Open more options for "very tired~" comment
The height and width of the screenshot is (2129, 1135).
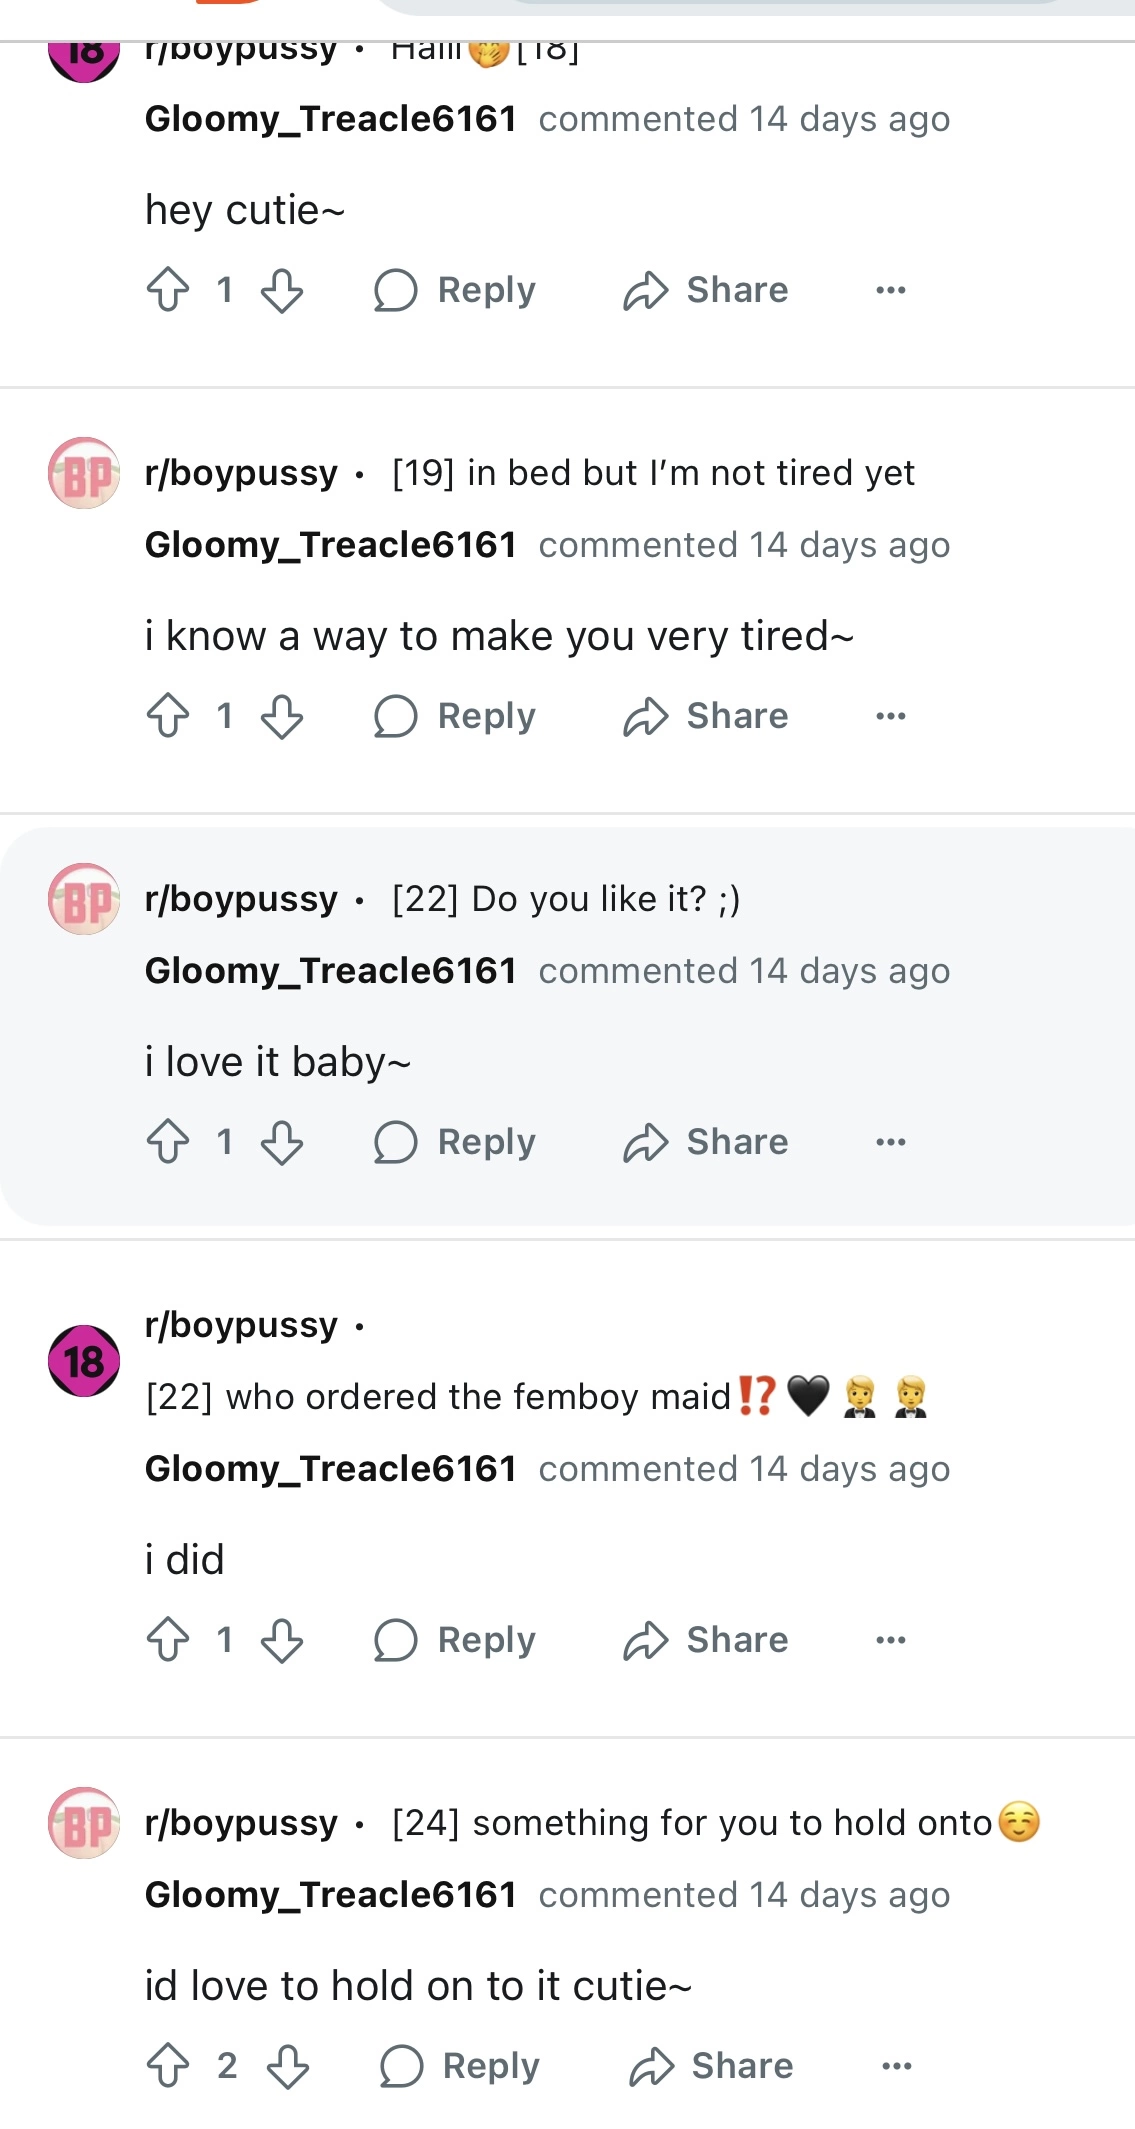click(x=890, y=716)
